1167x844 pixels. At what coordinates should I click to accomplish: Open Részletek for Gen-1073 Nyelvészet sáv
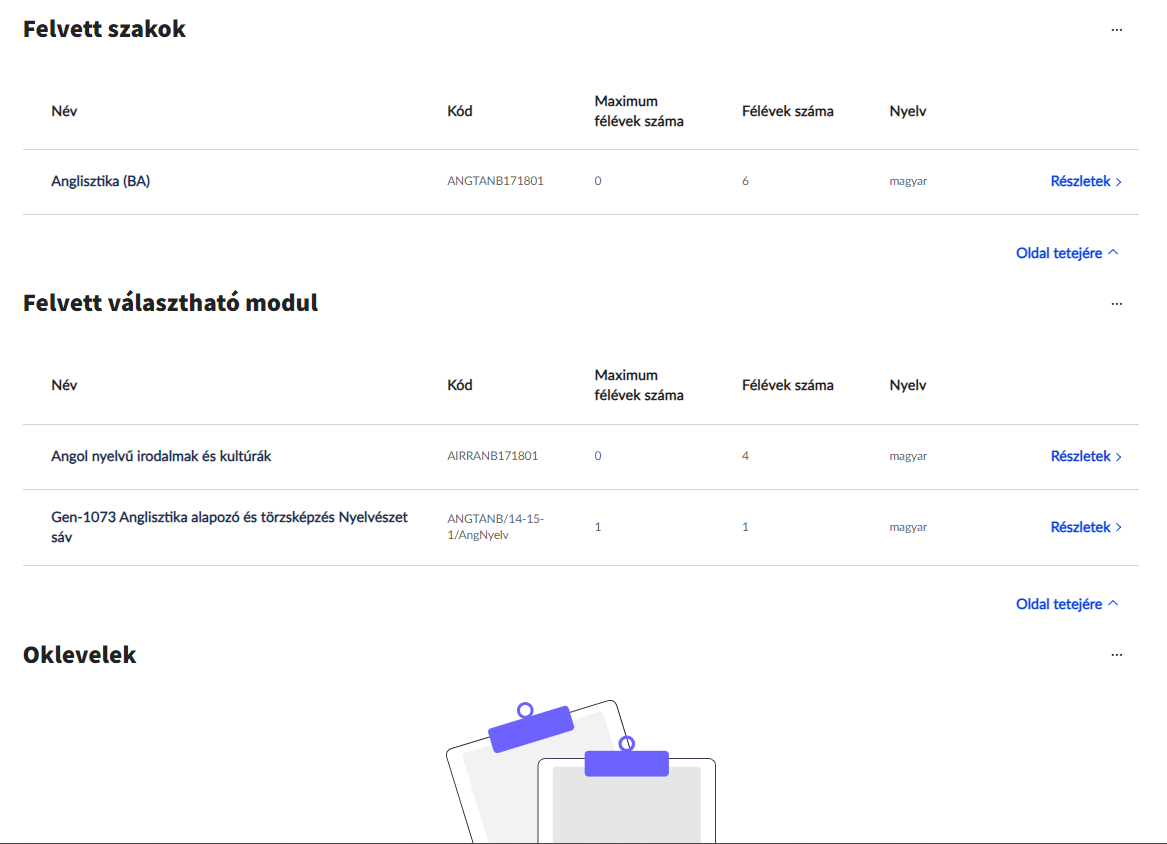click(1086, 527)
